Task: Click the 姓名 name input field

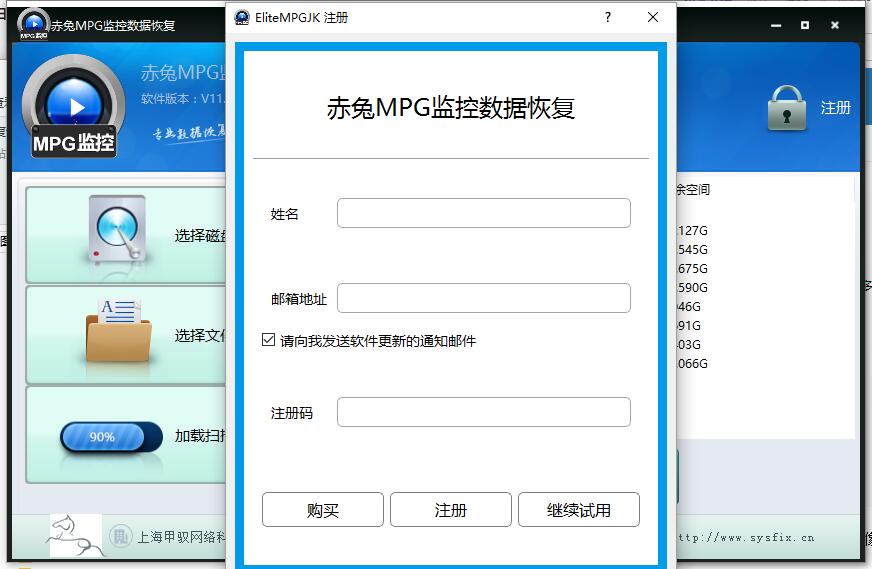Action: [x=483, y=213]
